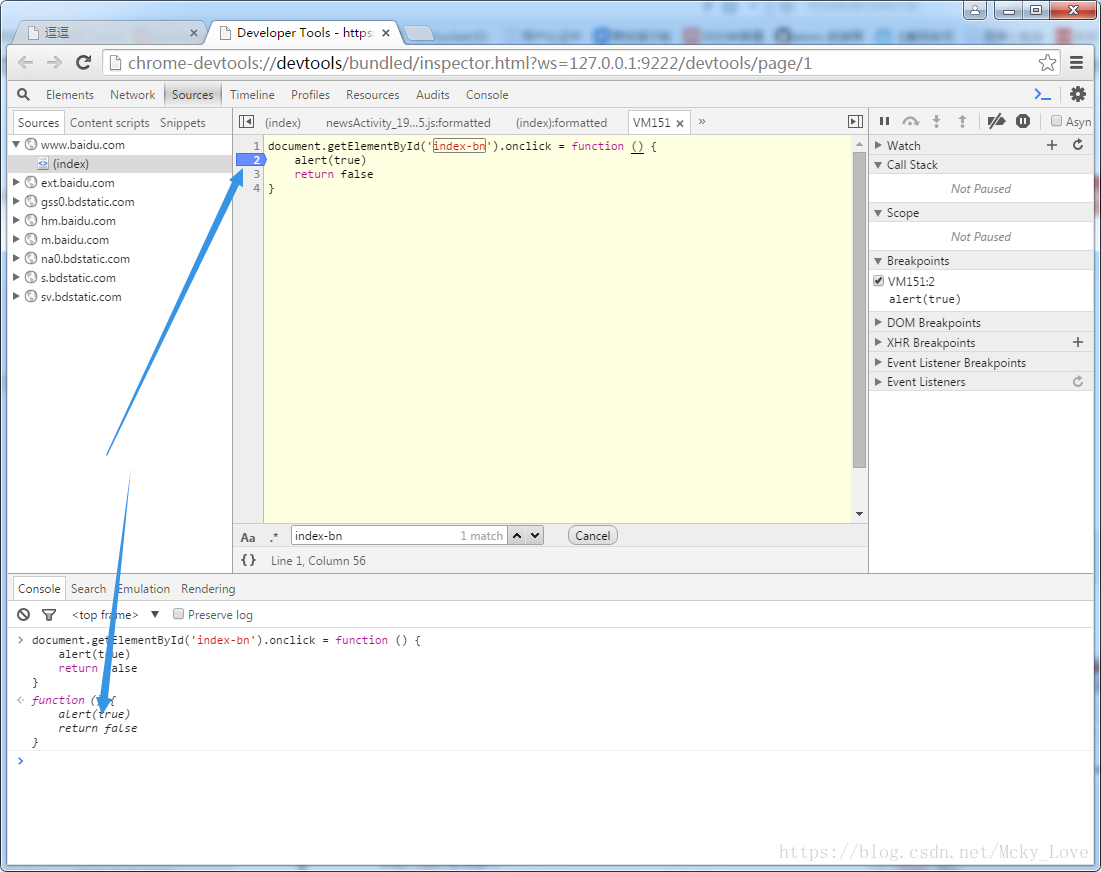Toggle Async call stack checkbox

1056,121
